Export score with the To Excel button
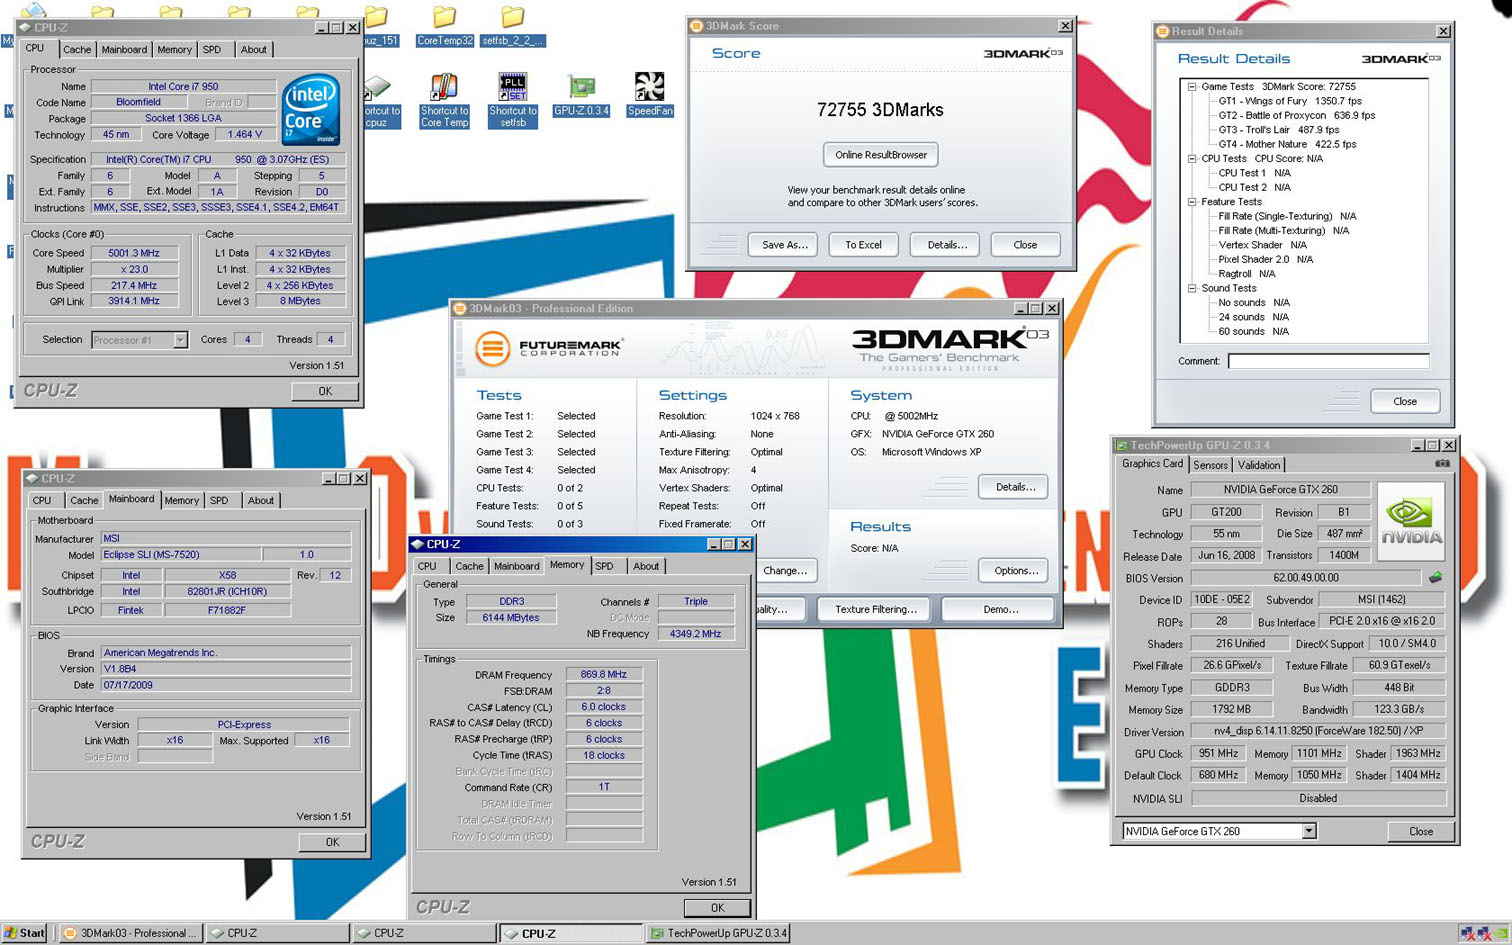This screenshot has width=1512, height=945. pos(863,245)
